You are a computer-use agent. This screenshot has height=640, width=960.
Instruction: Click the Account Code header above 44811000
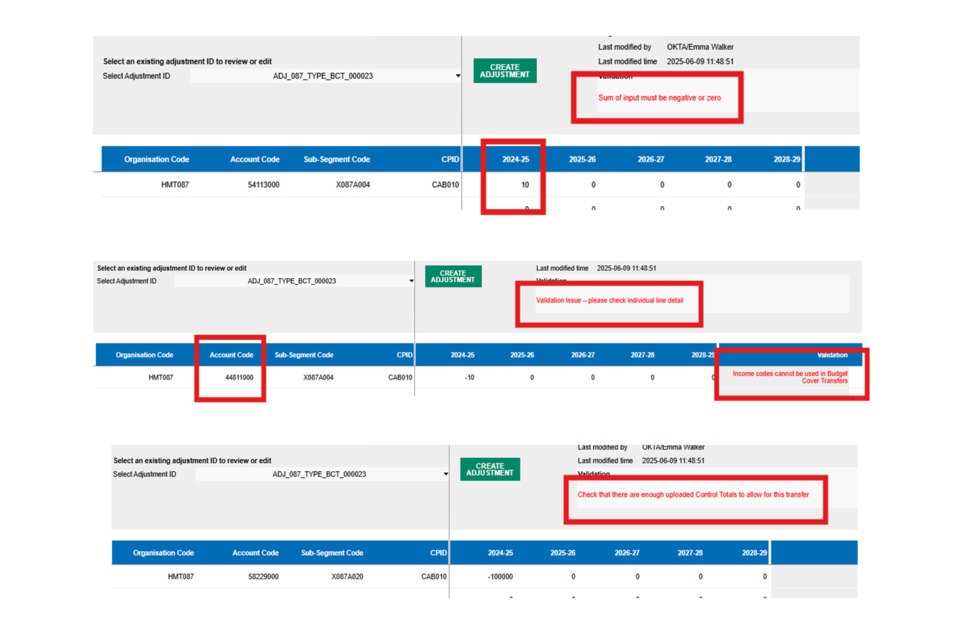point(231,355)
